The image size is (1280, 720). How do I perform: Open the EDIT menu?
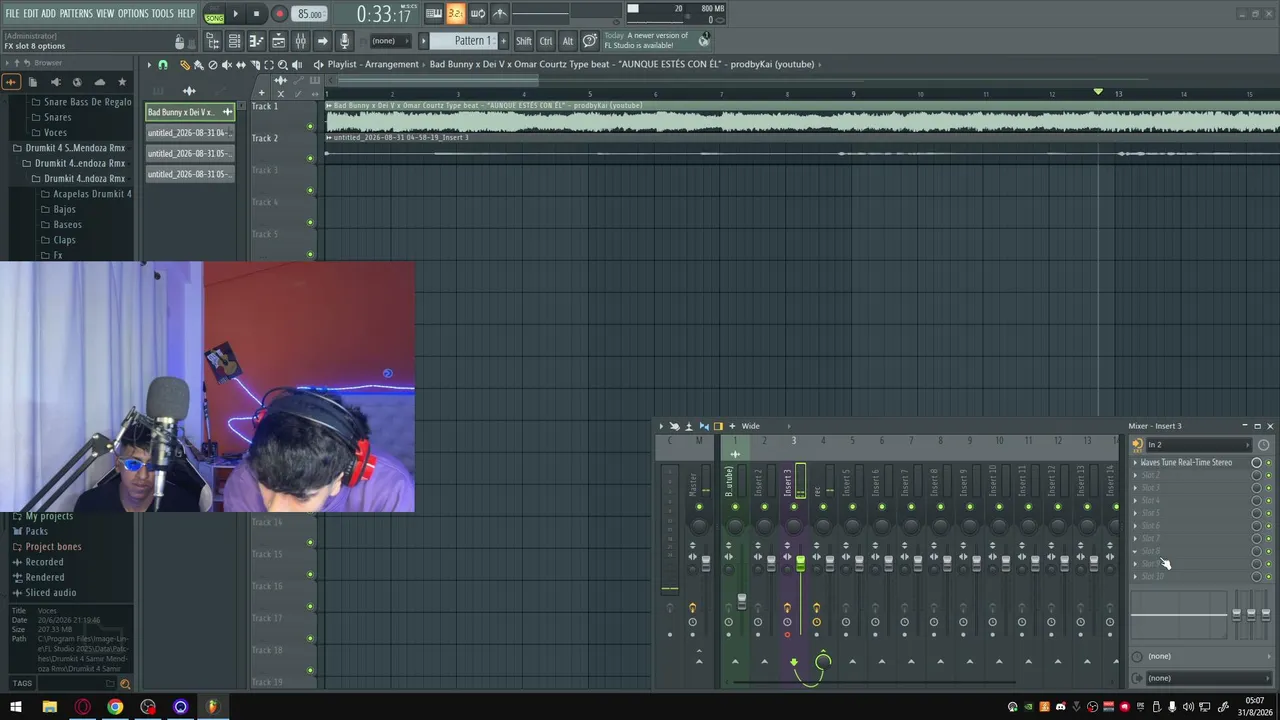(31, 14)
